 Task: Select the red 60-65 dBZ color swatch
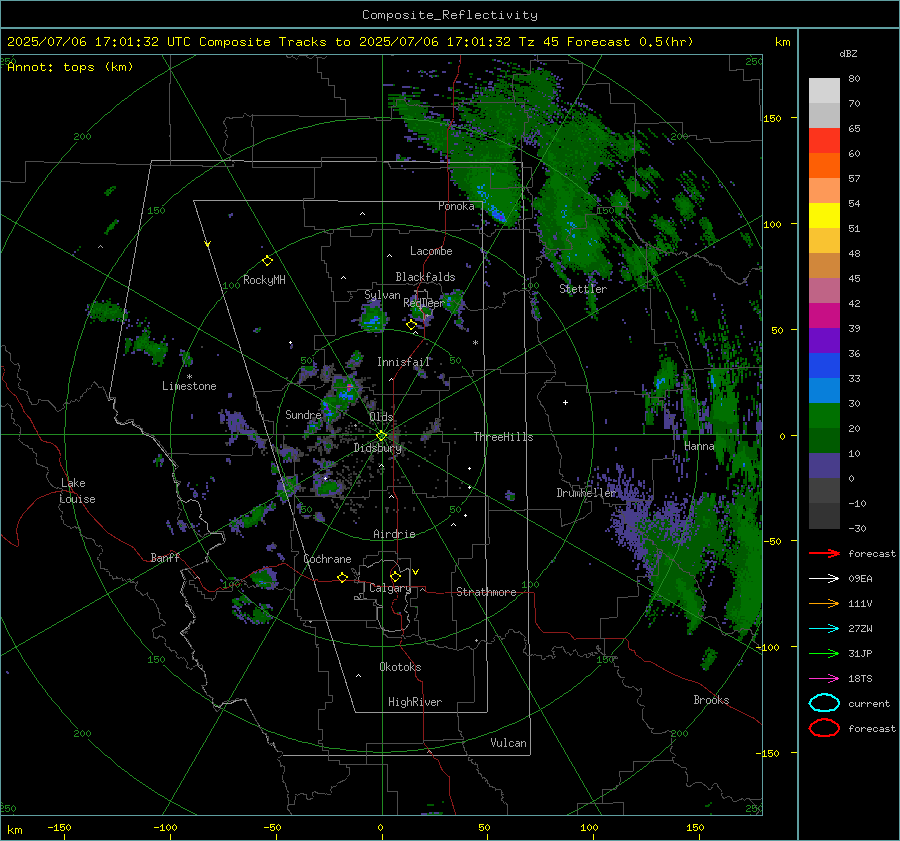point(824,141)
